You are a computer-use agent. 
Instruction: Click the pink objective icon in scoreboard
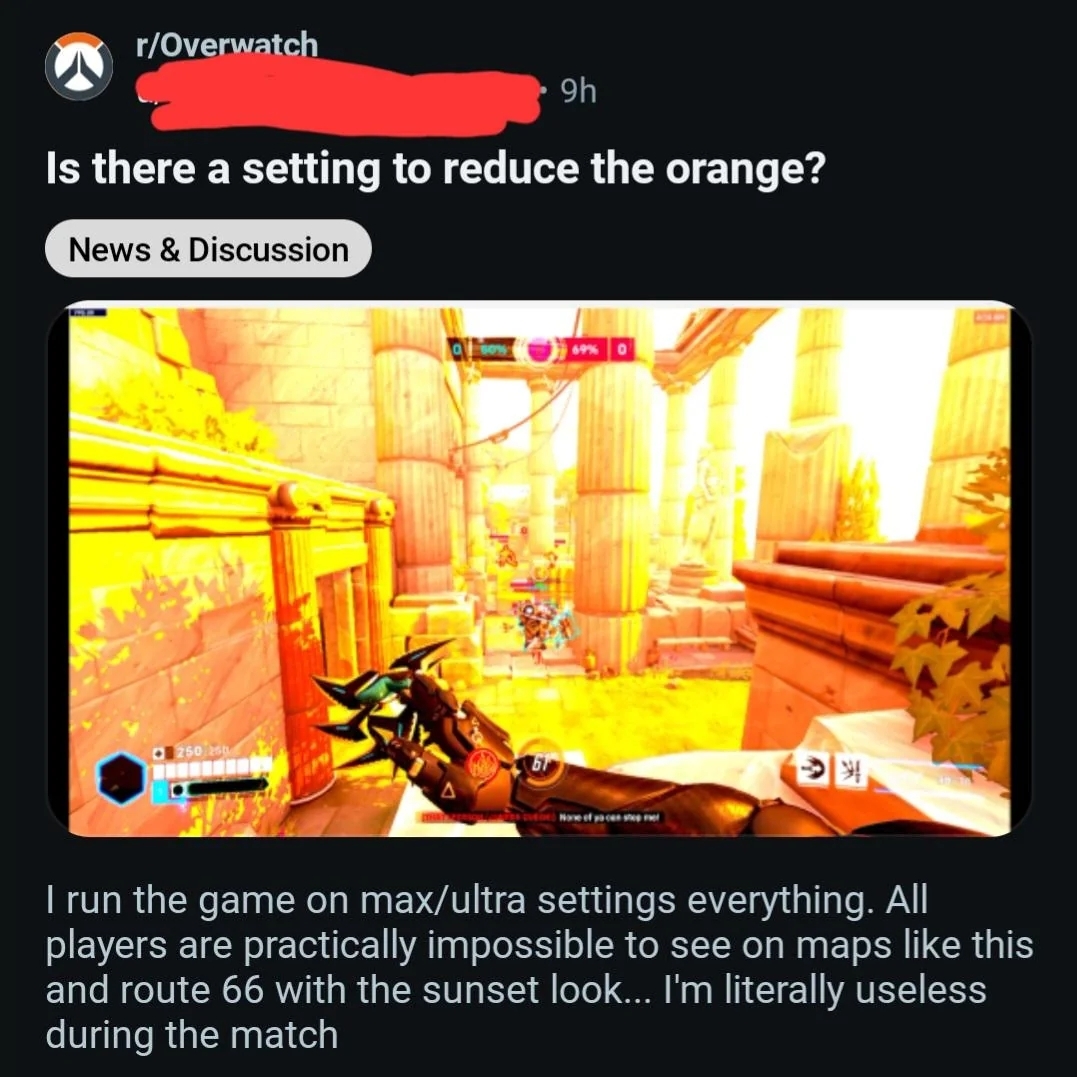(541, 350)
